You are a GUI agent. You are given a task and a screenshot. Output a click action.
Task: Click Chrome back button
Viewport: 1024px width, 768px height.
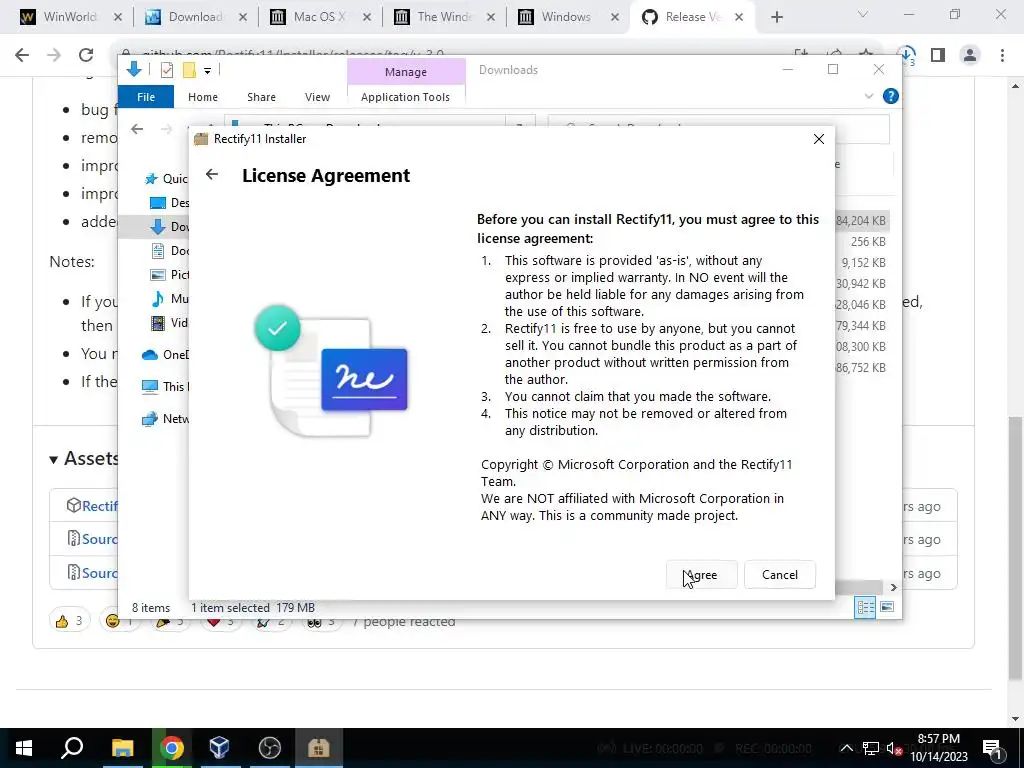pos(22,55)
